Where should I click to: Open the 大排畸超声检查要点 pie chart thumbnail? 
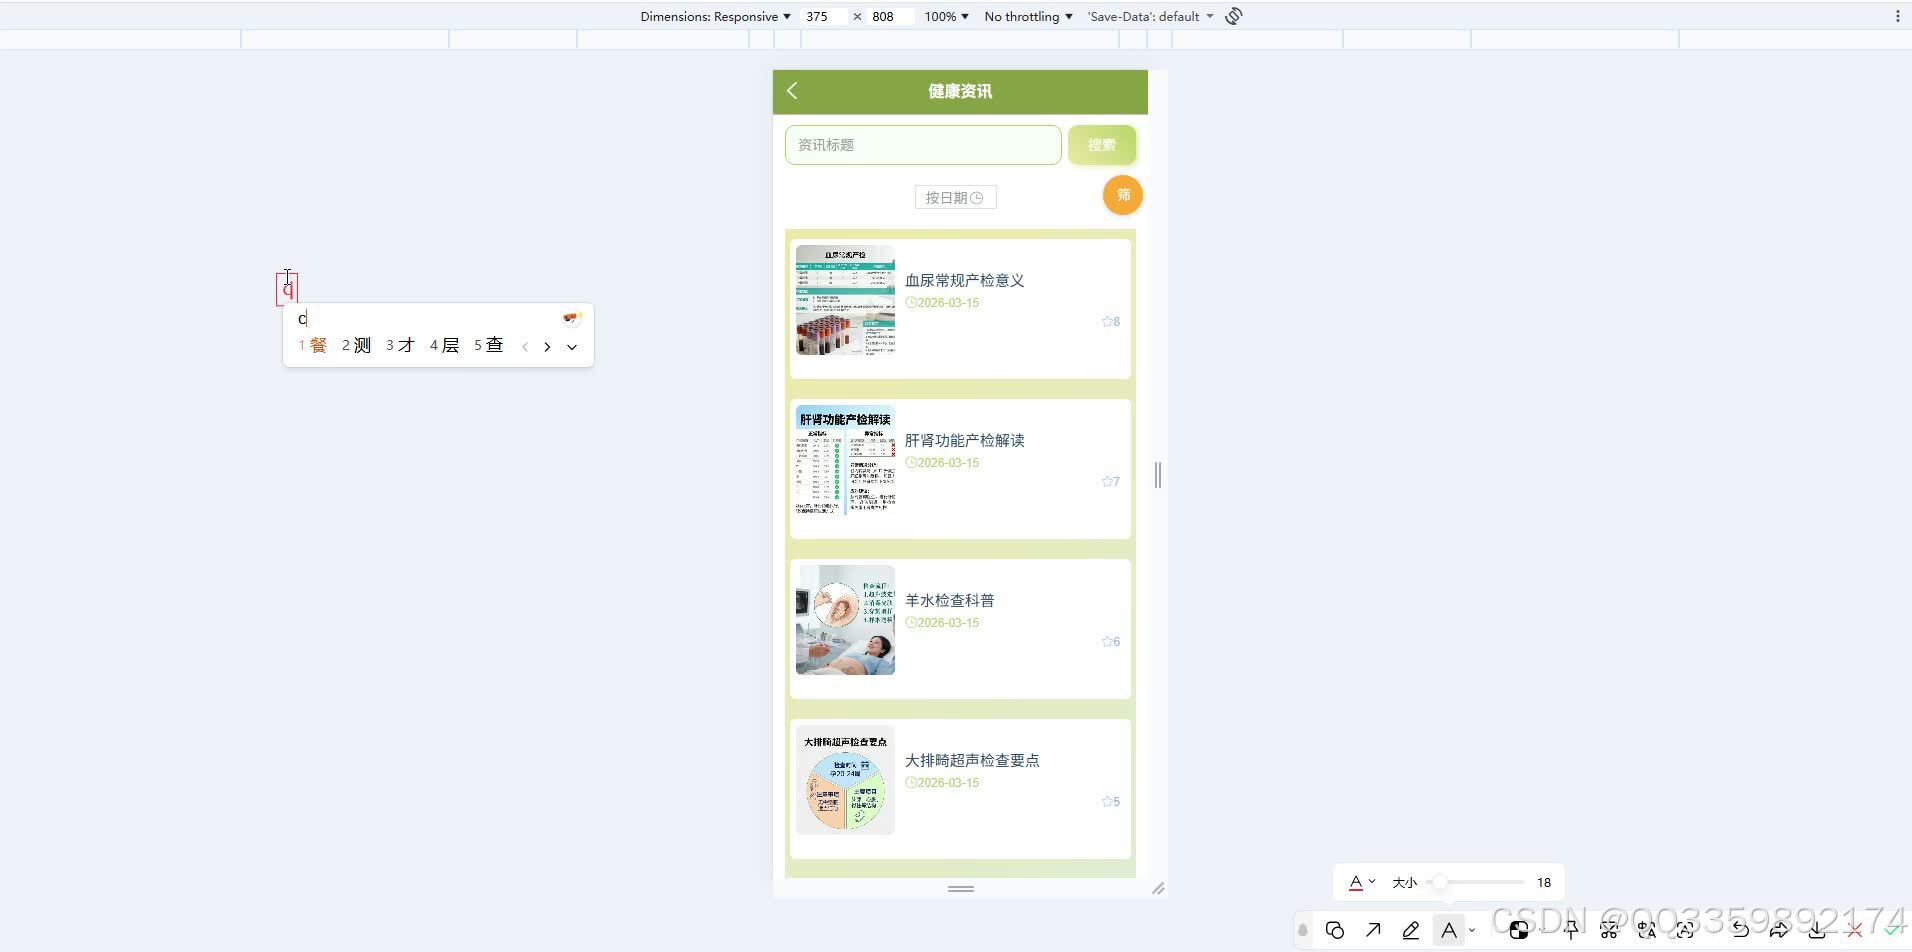tap(845, 780)
